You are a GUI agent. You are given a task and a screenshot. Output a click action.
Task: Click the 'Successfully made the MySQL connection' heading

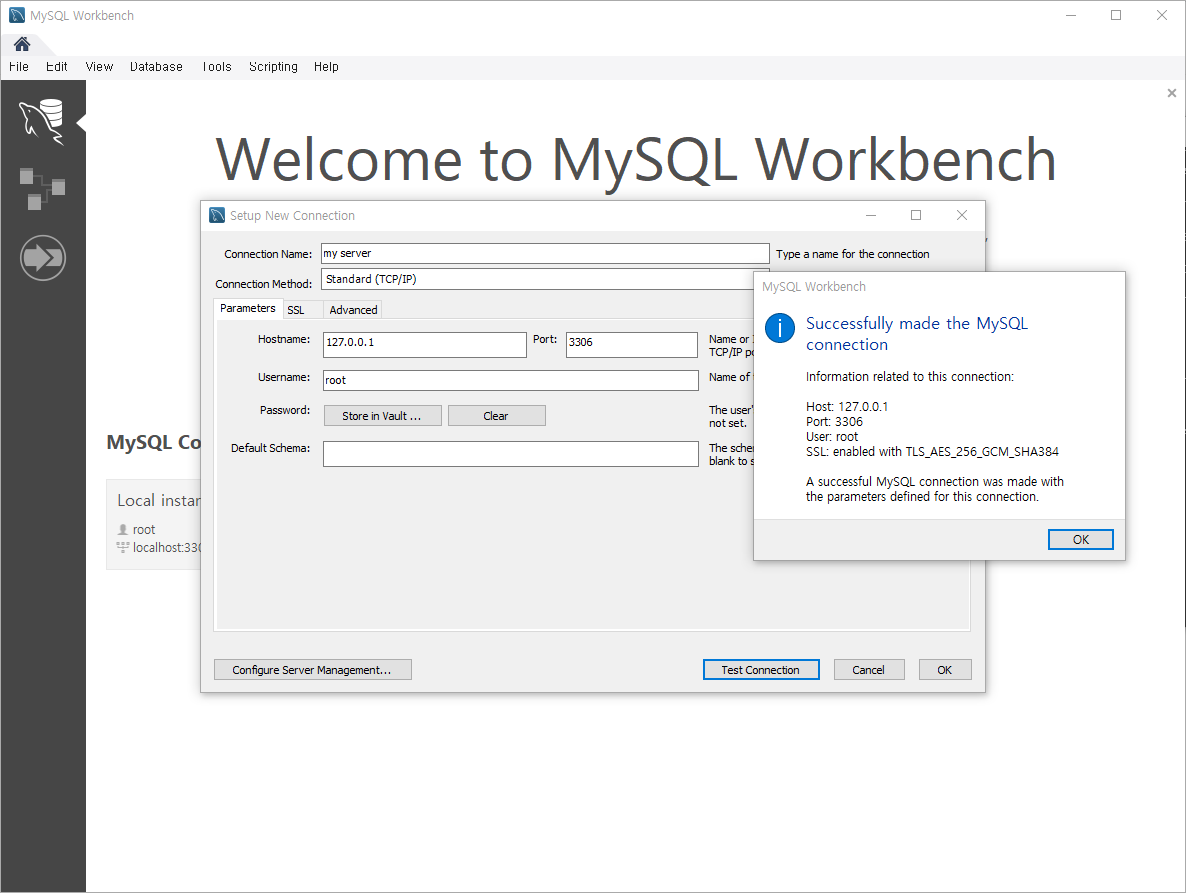917,333
